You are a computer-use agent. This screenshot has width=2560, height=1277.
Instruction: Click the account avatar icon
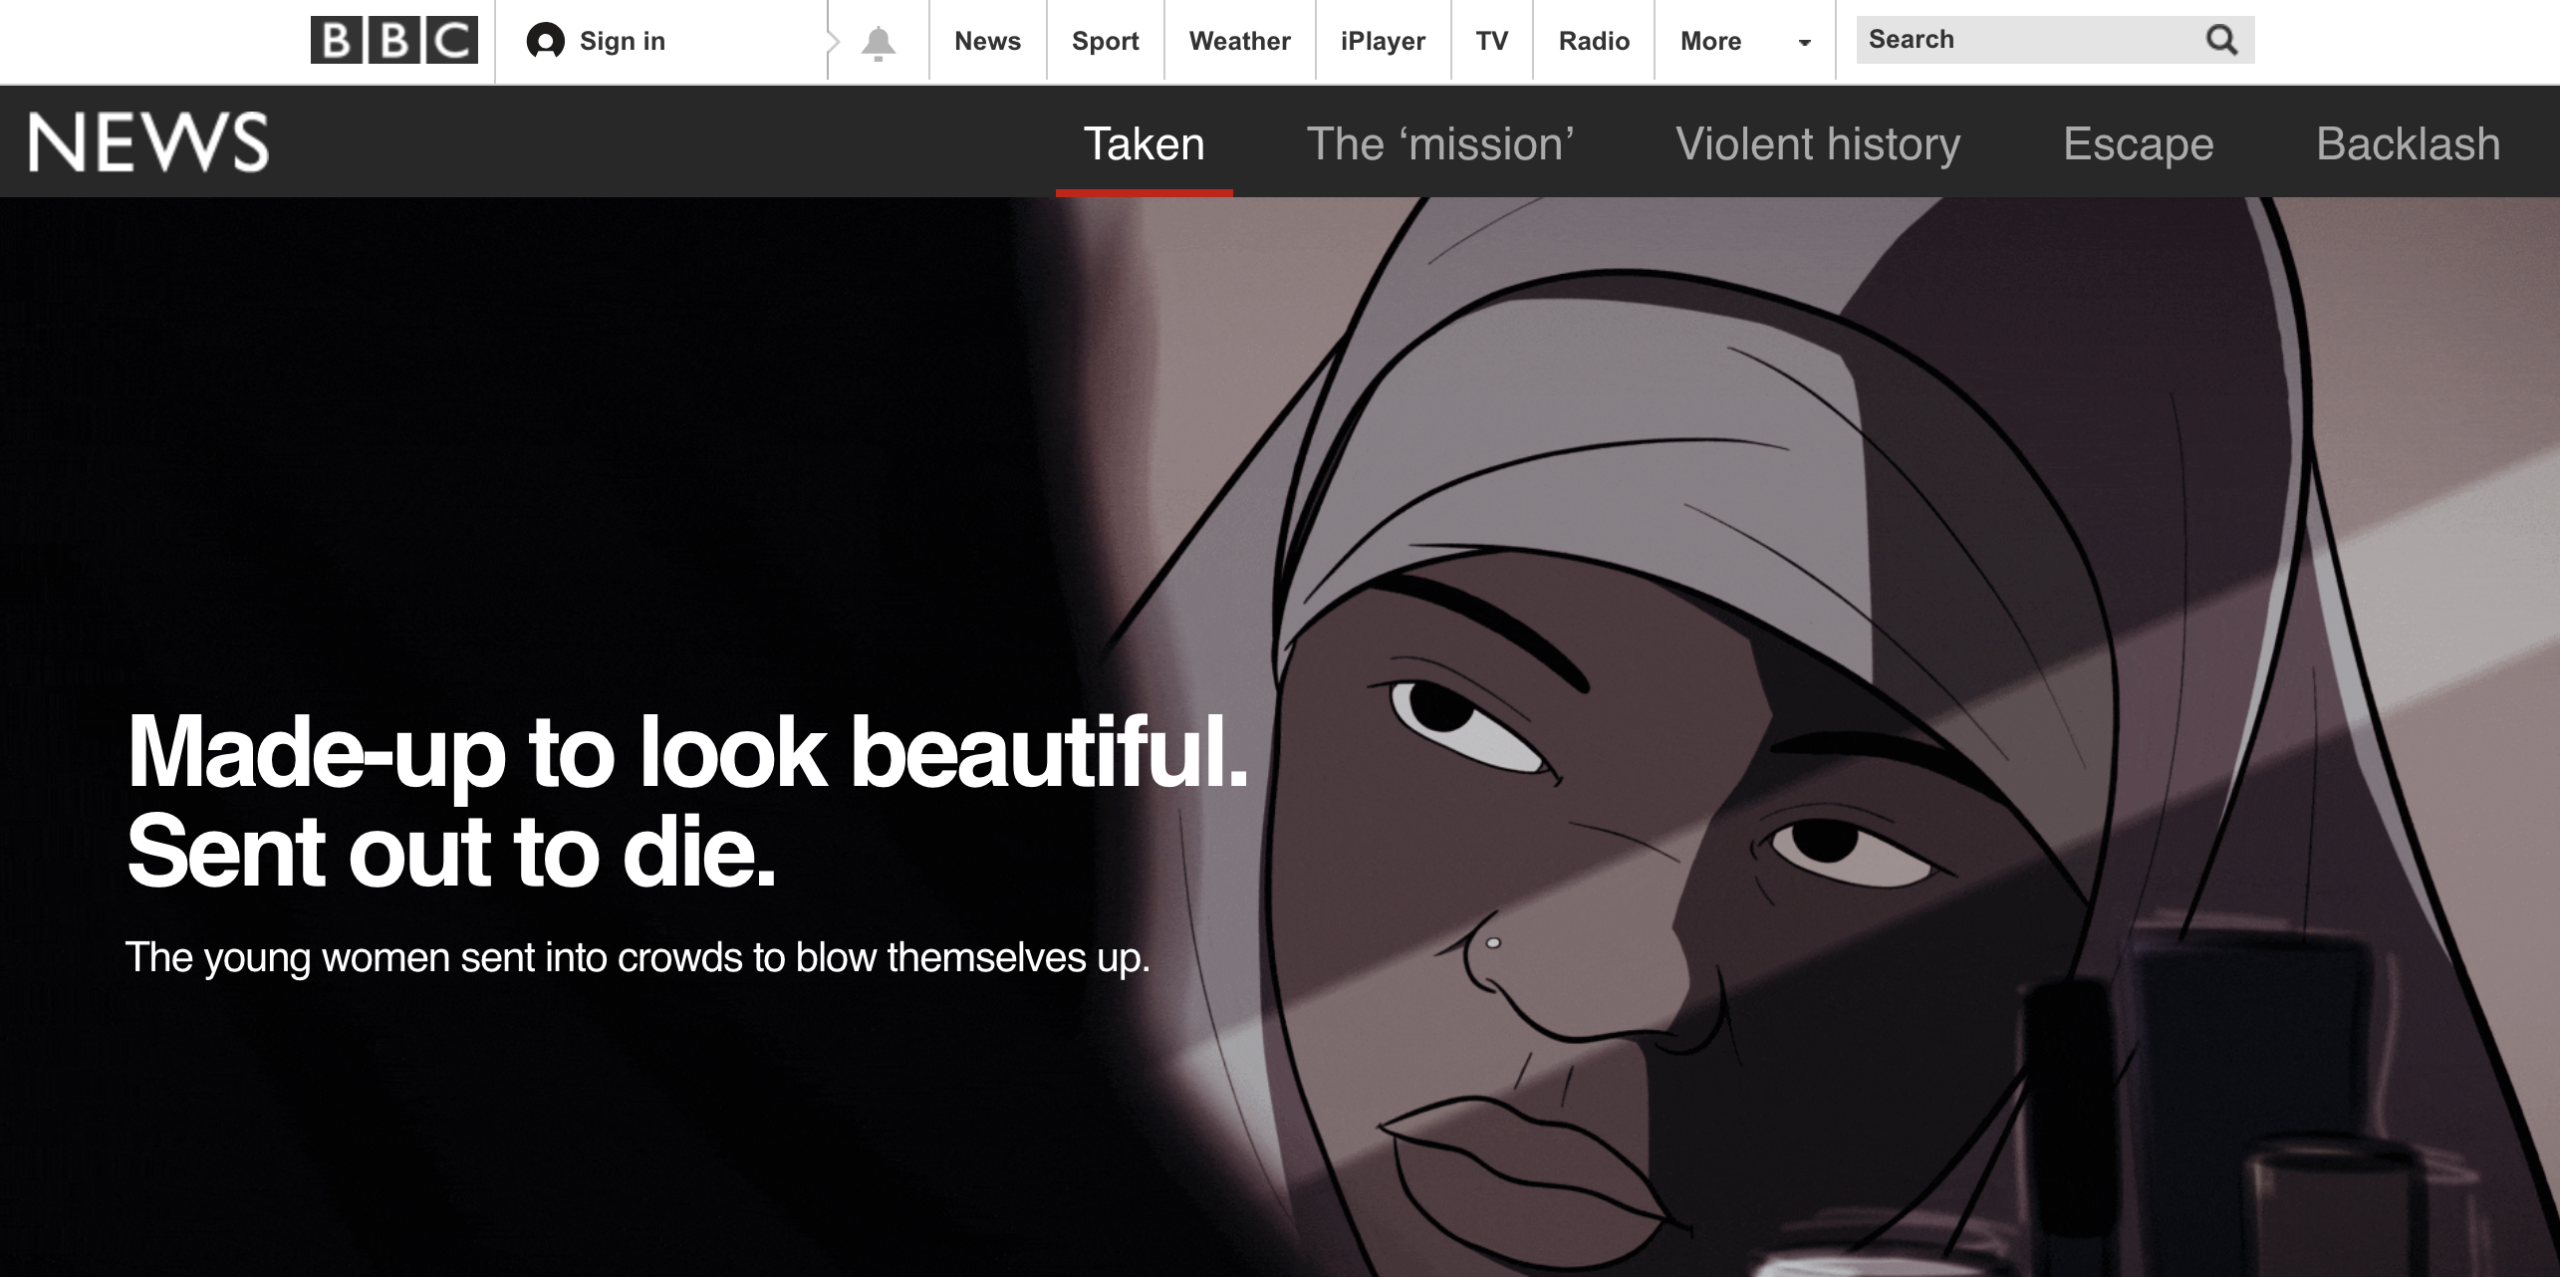(545, 41)
